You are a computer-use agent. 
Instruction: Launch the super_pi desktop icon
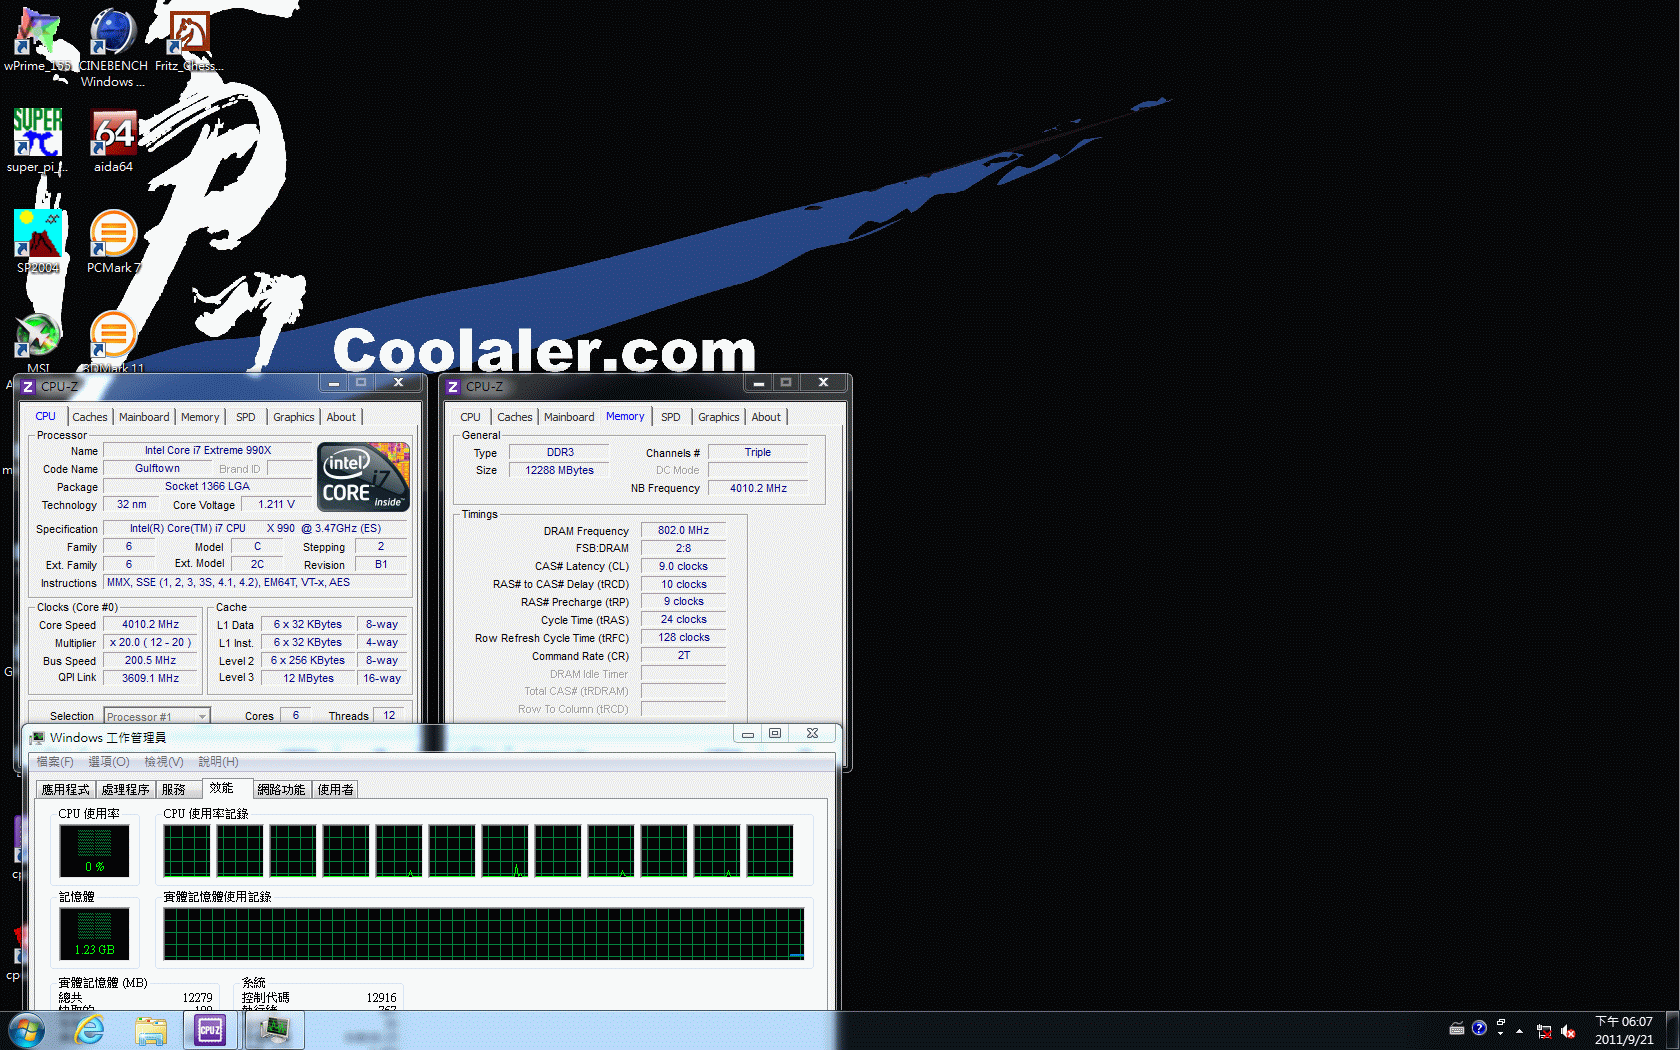click(x=38, y=140)
